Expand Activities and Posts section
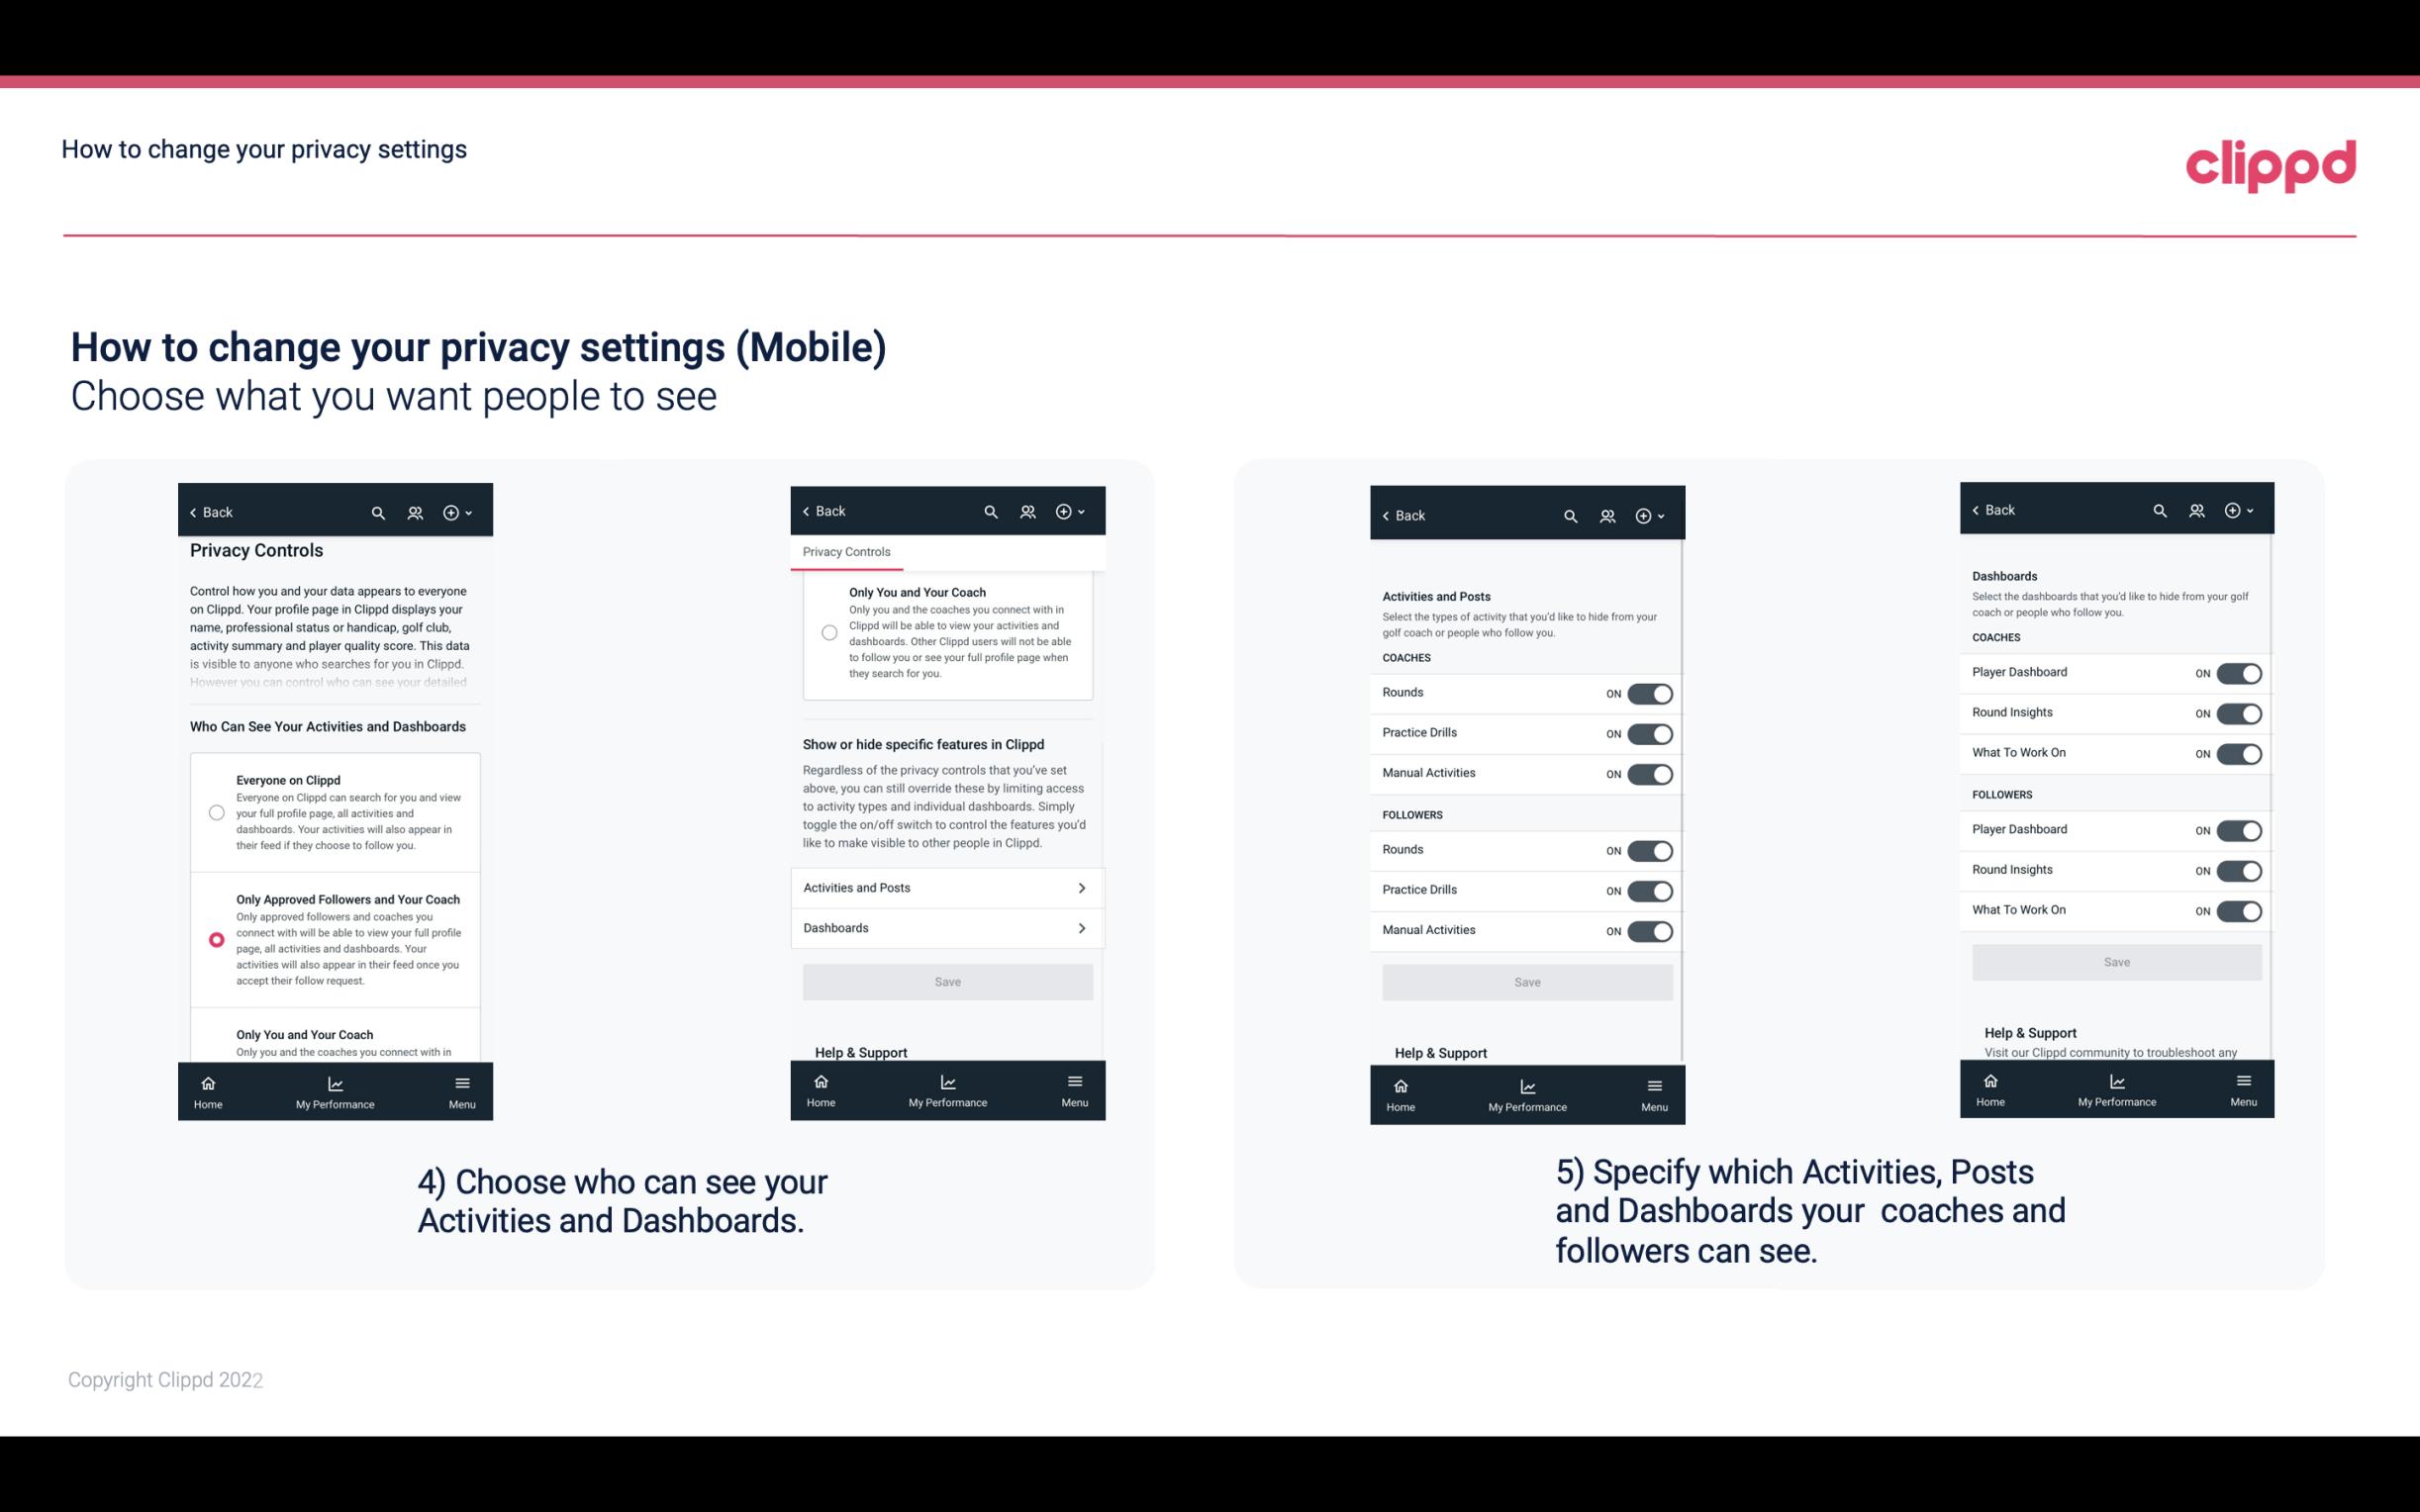Image resolution: width=2420 pixels, height=1512 pixels. click(946, 889)
